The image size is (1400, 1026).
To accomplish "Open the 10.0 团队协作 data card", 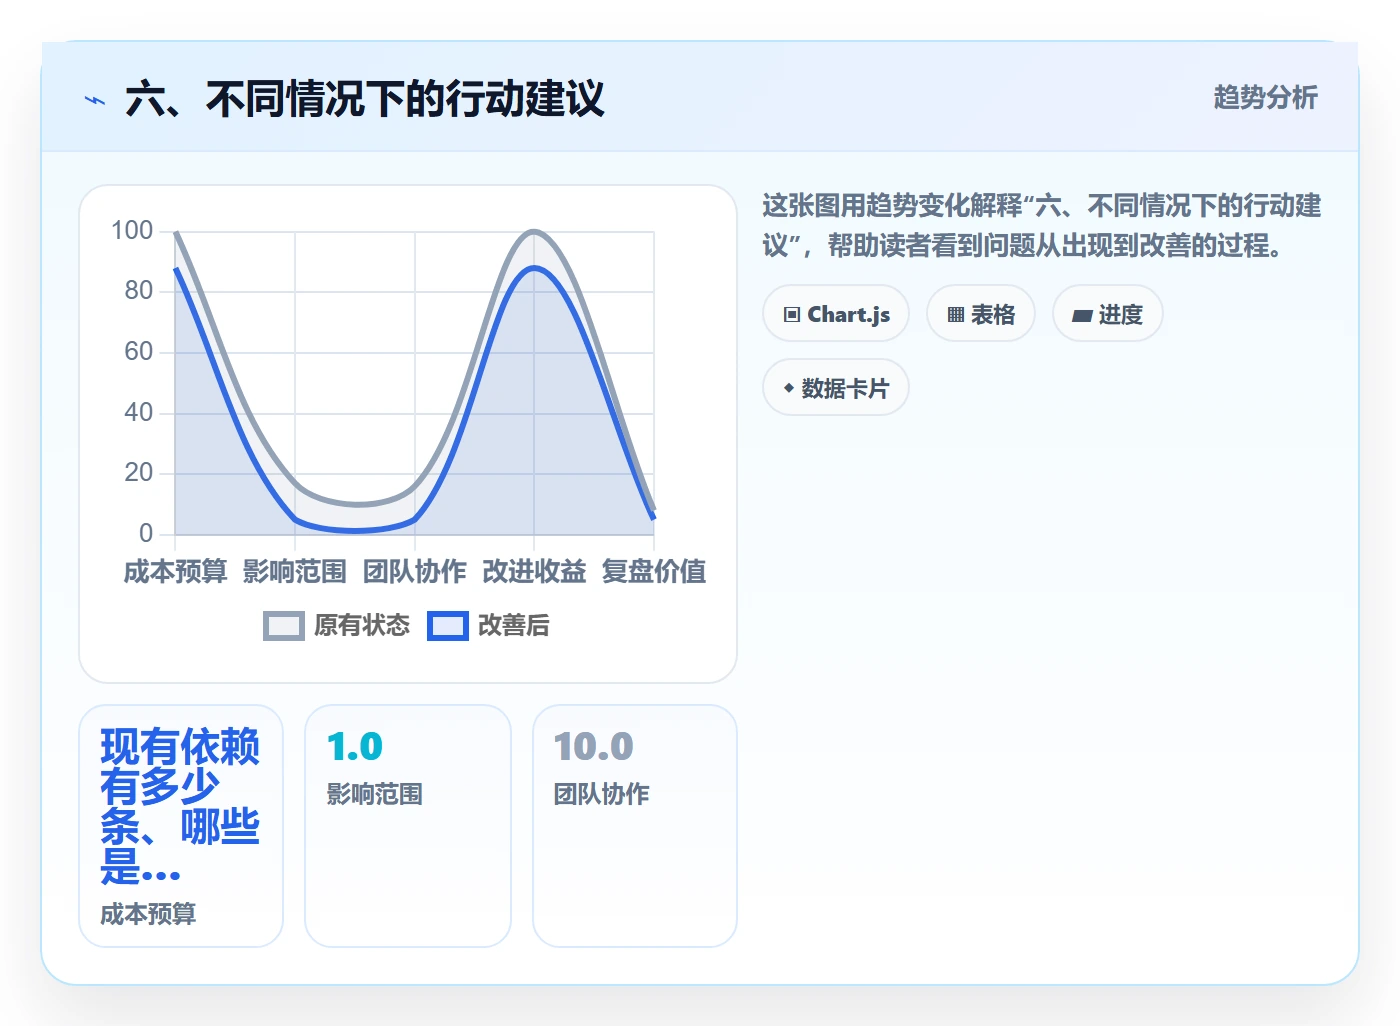I will [635, 826].
